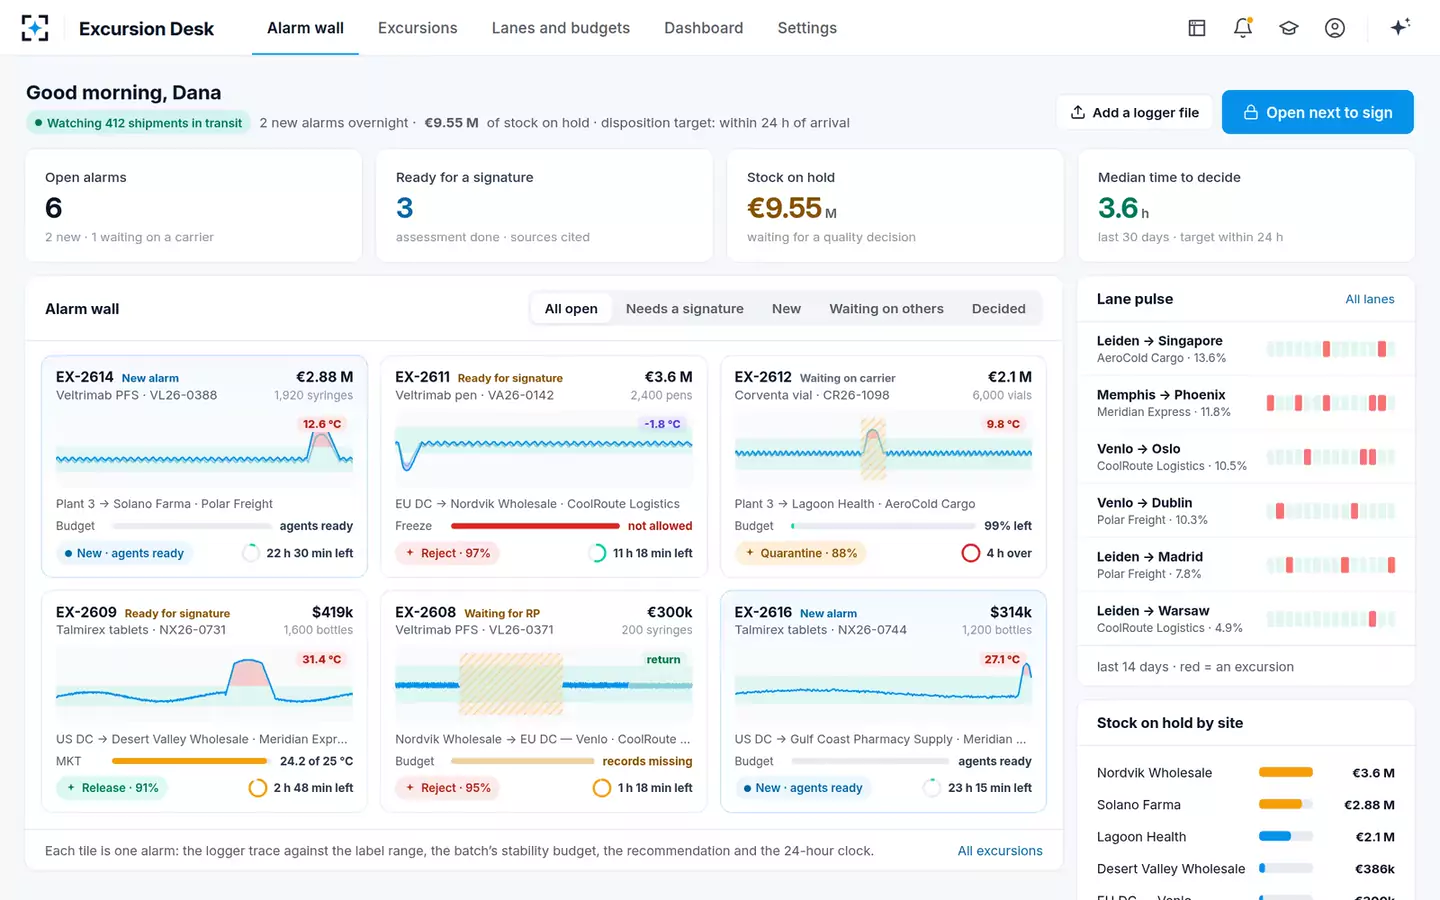
Task: Click the 4 h over clock ring on EX-2612
Action: tap(970, 553)
